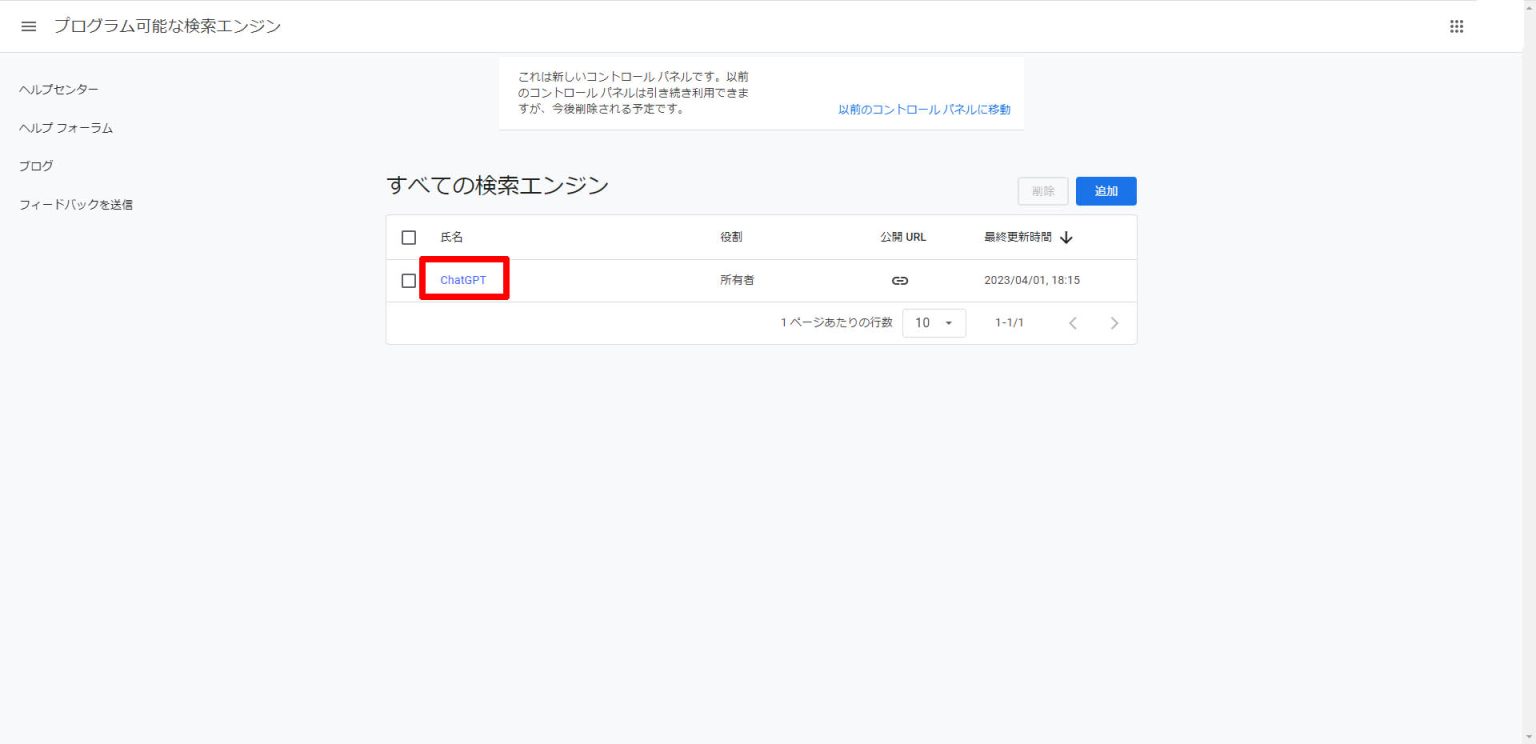Open ヘルプセンター from the sidebar
1536x744 pixels.
[x=58, y=89]
